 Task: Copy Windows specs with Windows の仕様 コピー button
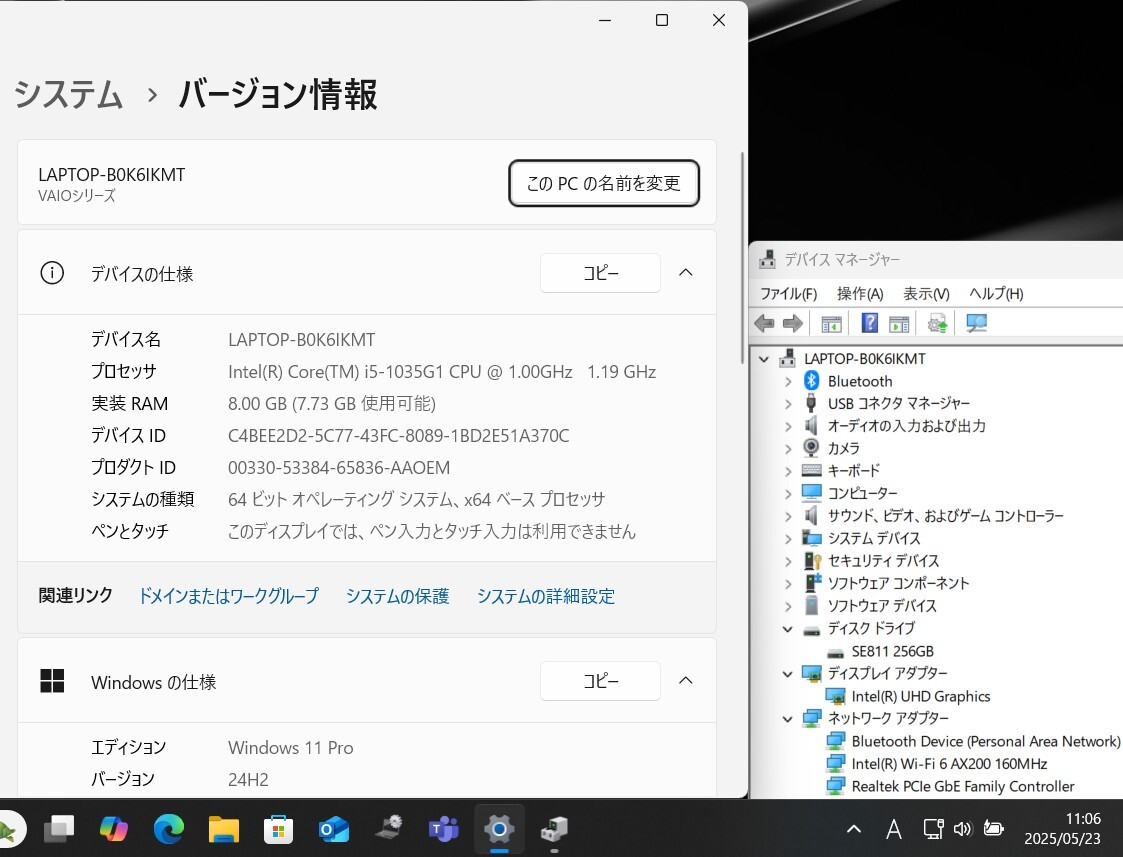[600, 681]
